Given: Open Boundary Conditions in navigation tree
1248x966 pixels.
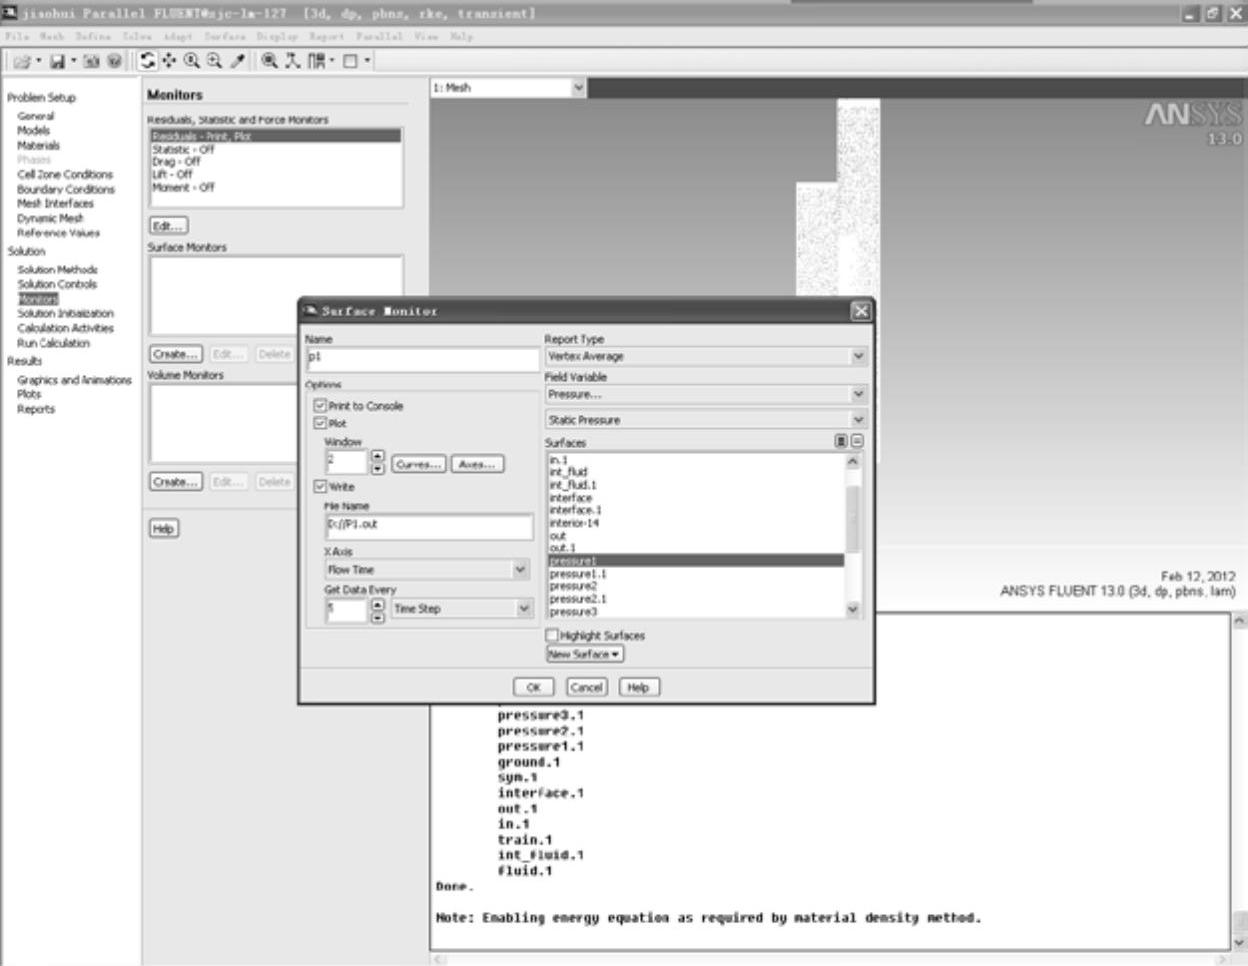Looking at the screenshot, I should tap(66, 189).
